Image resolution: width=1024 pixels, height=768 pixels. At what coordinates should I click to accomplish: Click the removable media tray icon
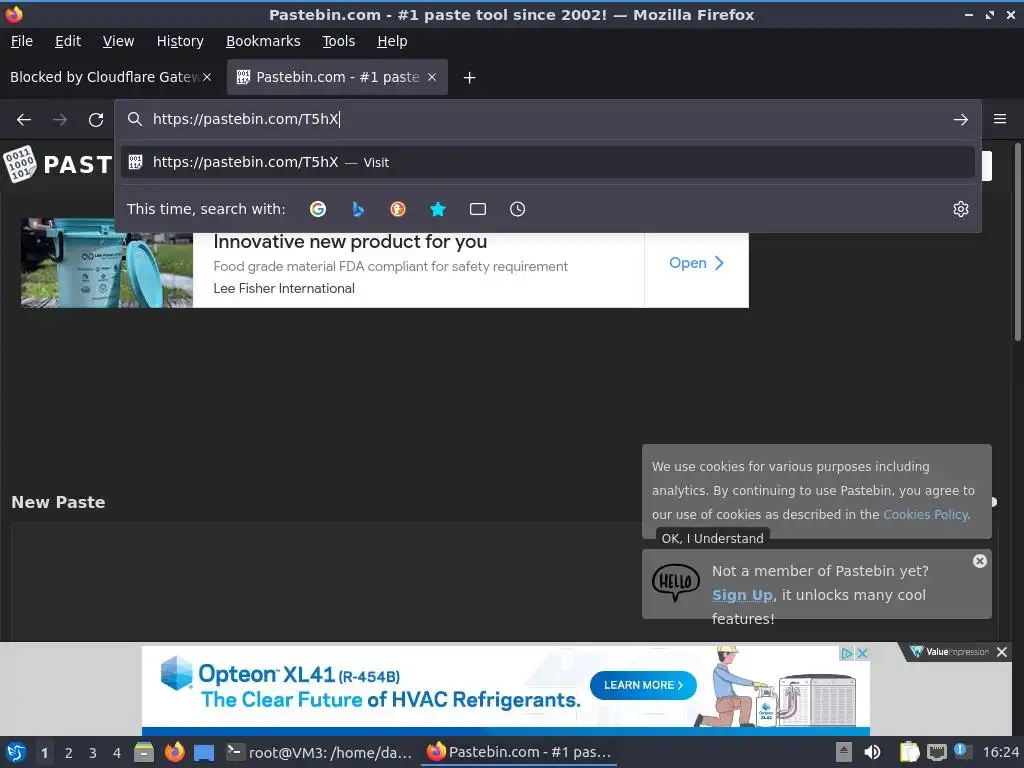click(844, 752)
